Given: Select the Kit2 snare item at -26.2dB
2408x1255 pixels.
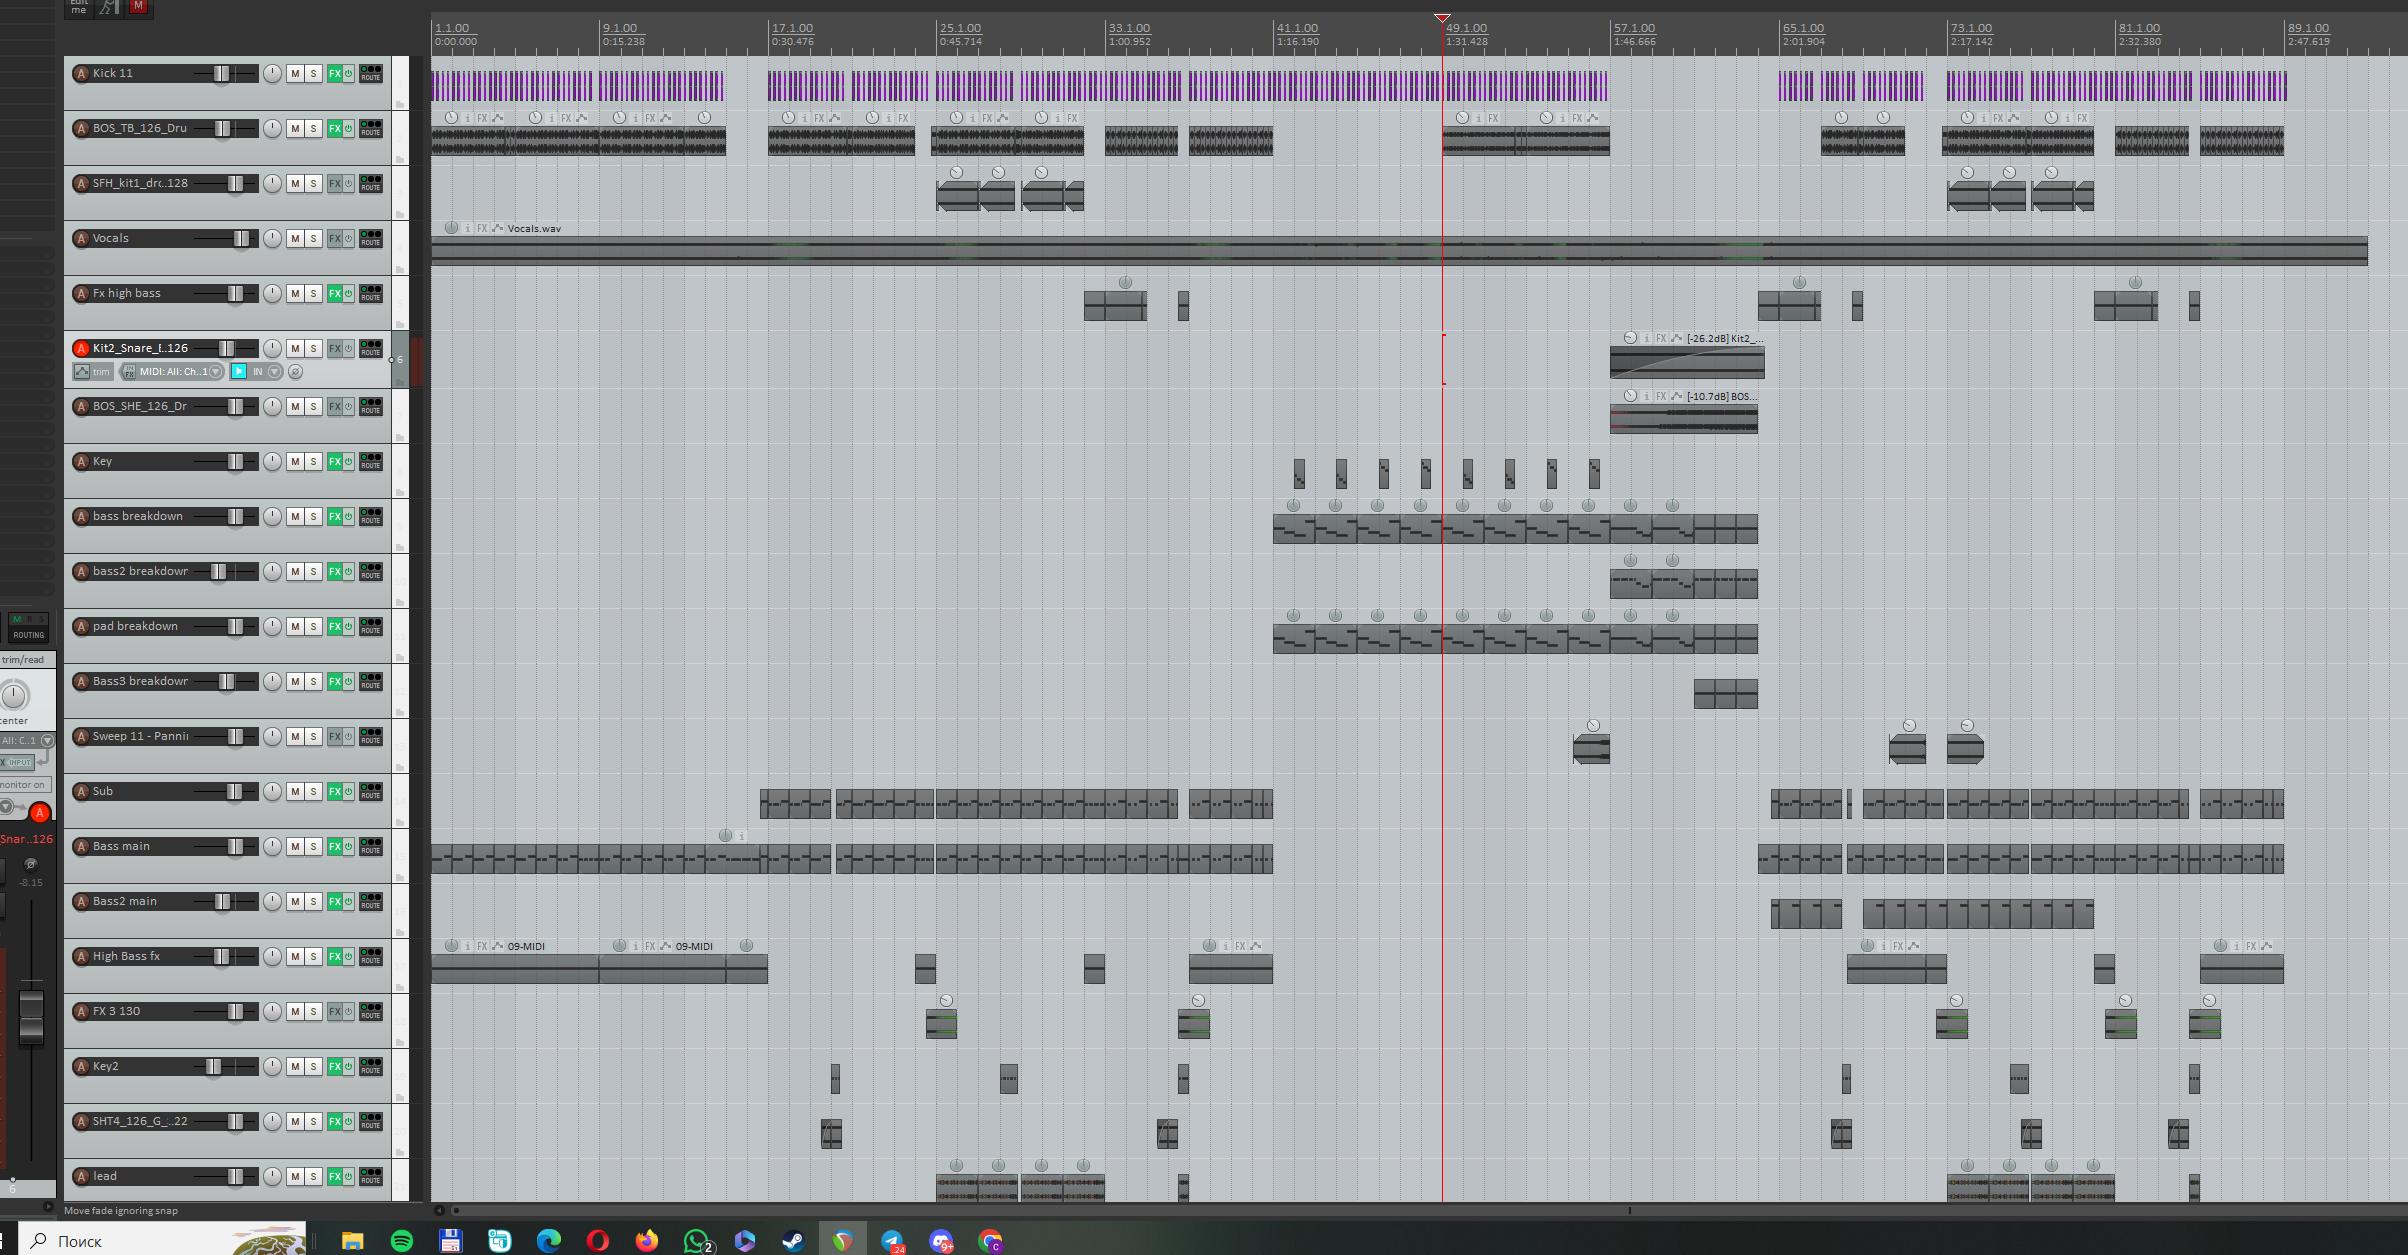Looking at the screenshot, I should click(x=1687, y=362).
